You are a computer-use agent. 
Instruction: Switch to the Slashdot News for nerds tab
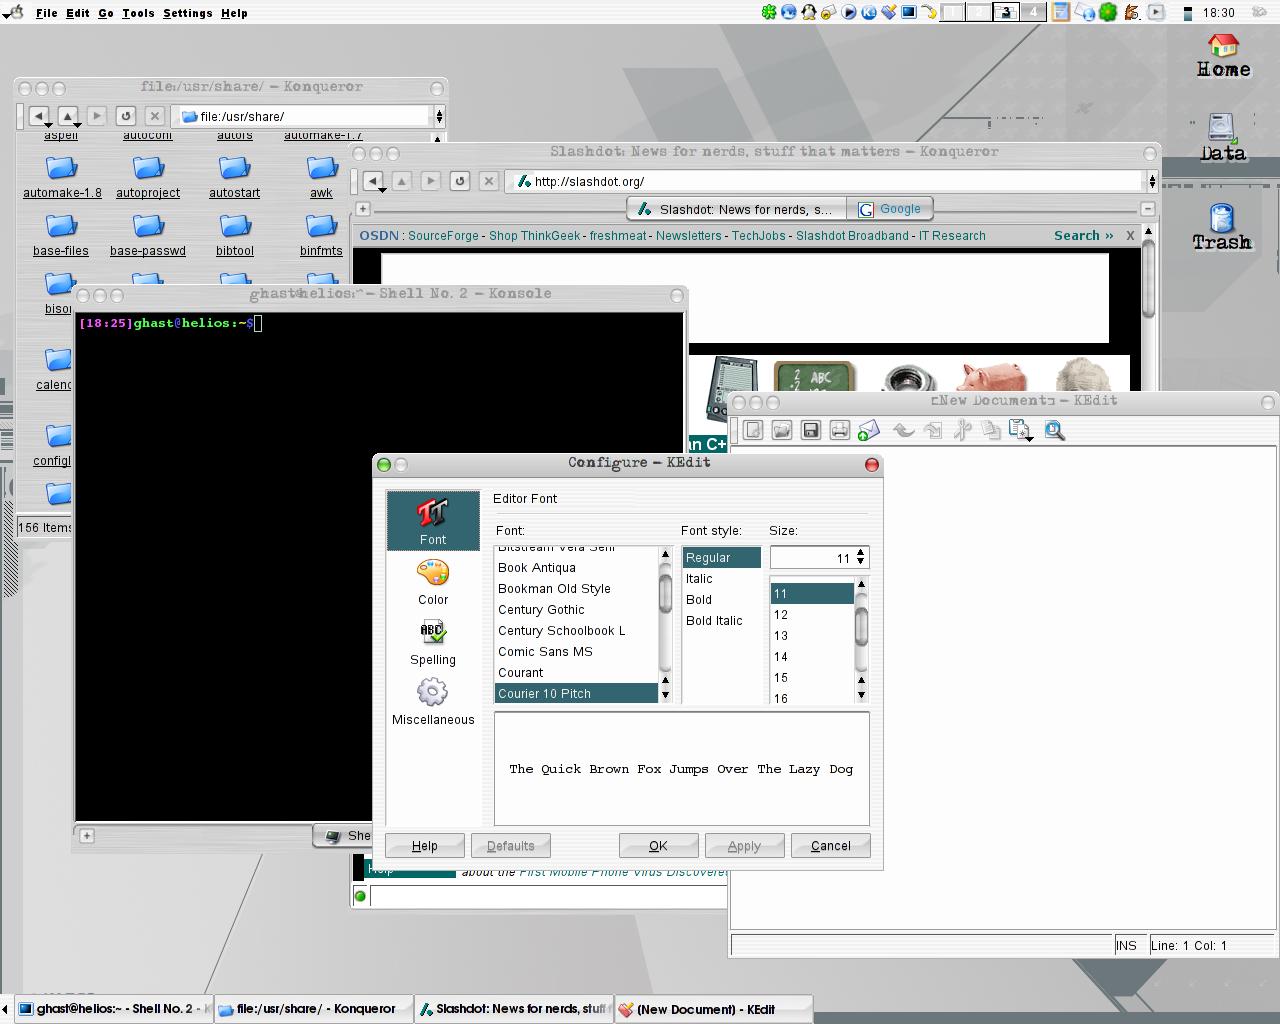click(737, 209)
